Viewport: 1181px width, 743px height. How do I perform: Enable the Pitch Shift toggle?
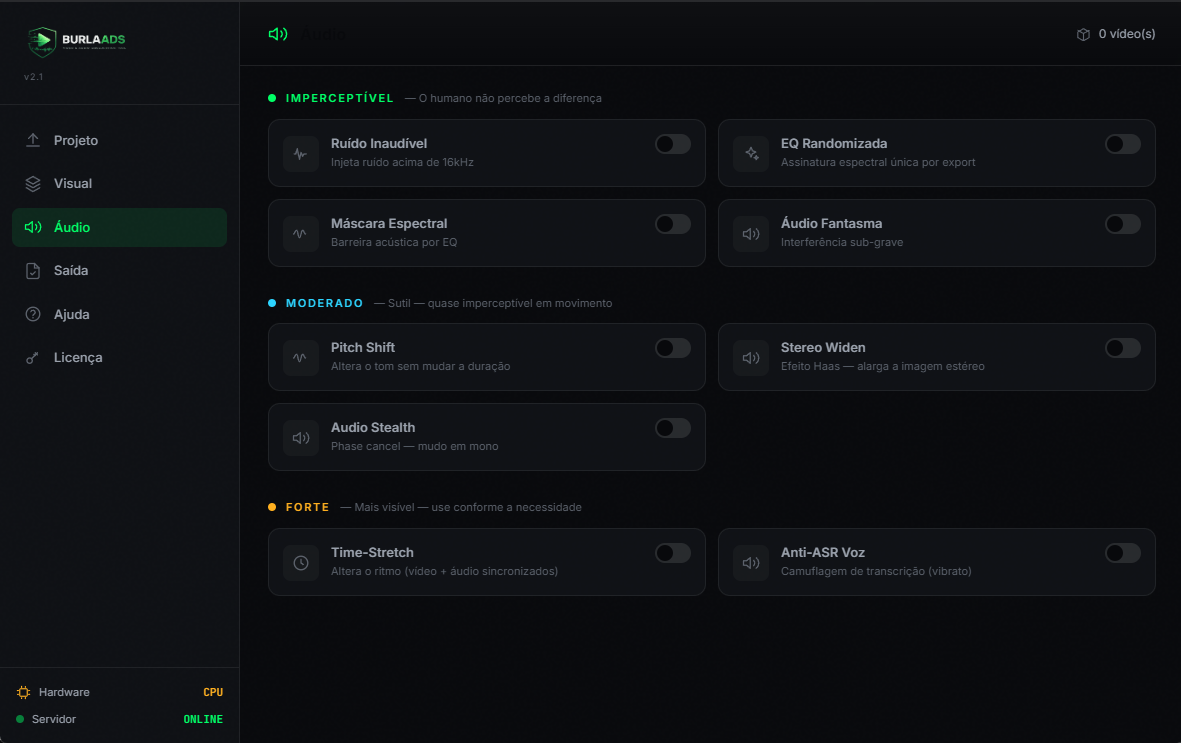click(673, 348)
